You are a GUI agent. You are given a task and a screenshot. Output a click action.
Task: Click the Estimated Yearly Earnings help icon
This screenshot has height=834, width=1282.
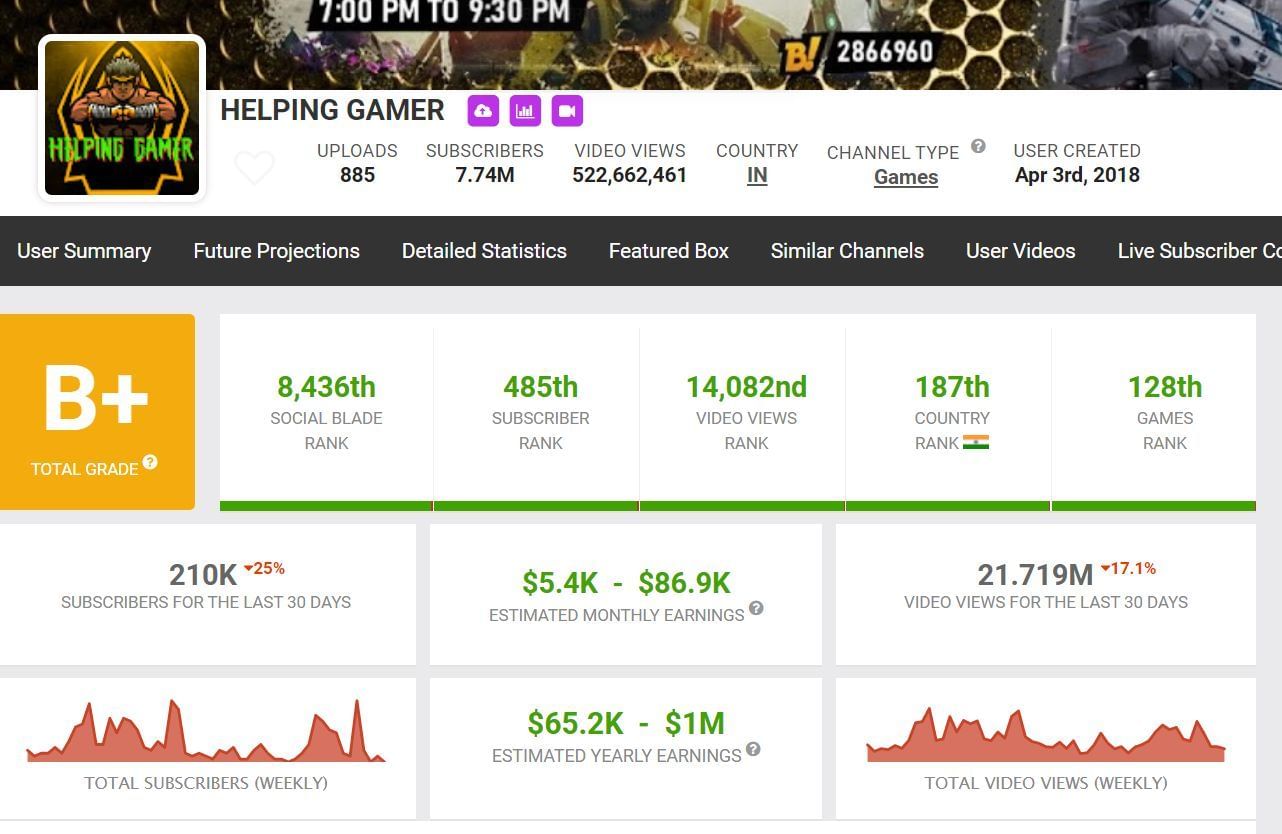[x=753, y=749]
